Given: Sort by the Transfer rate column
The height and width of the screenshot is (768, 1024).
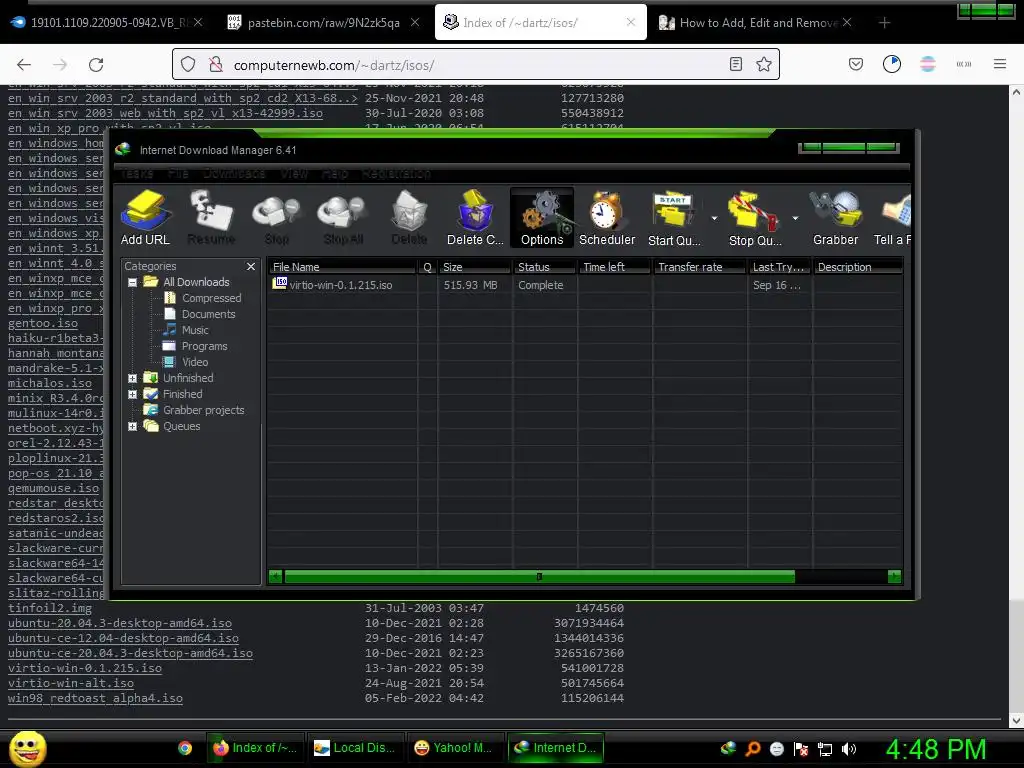Looking at the screenshot, I should (699, 266).
